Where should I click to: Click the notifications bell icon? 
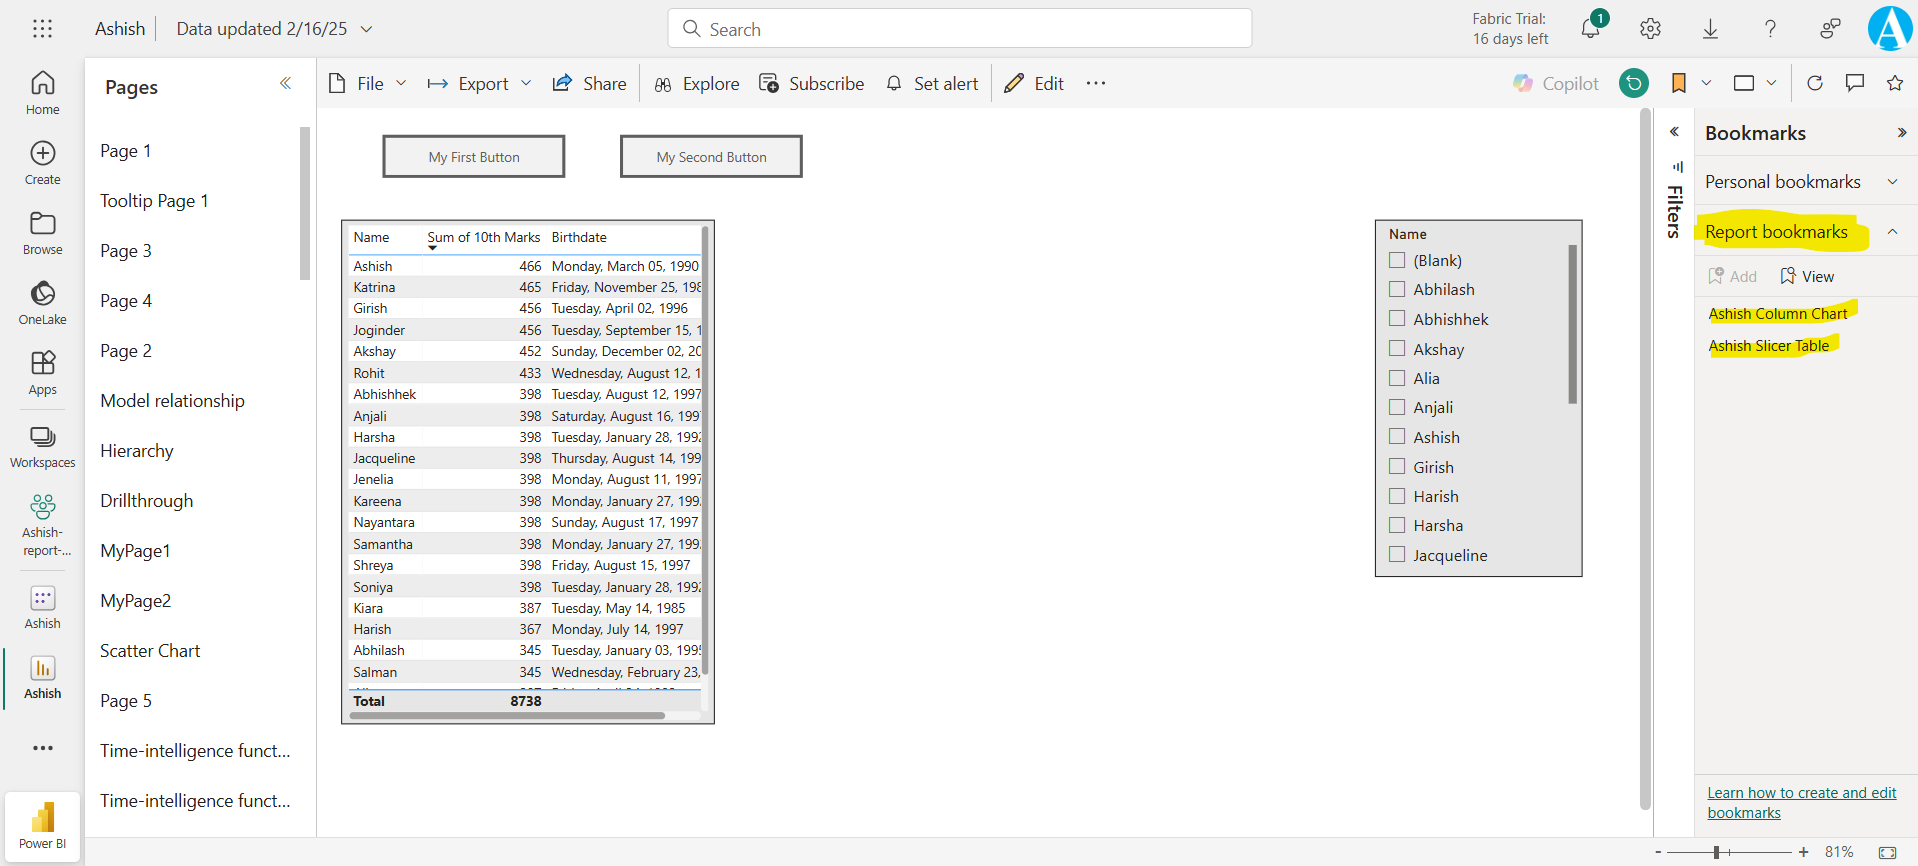pos(1590,29)
